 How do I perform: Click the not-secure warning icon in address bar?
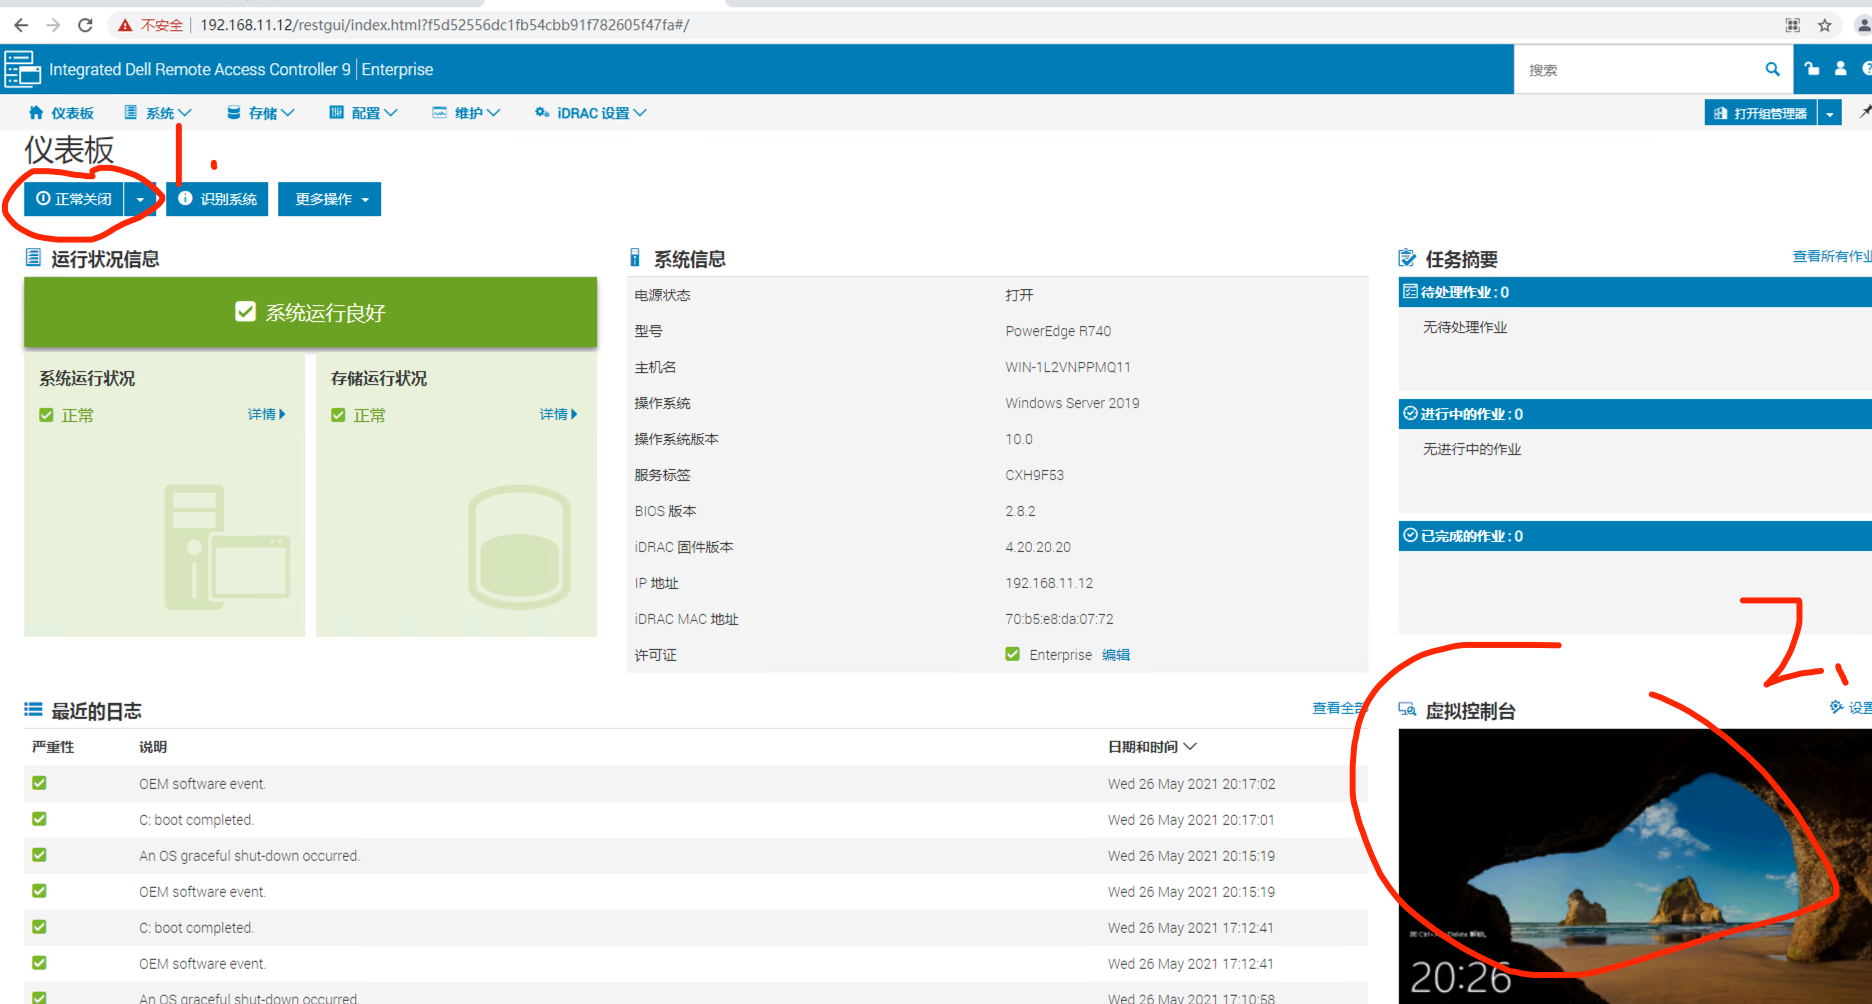pyautogui.click(x=125, y=25)
